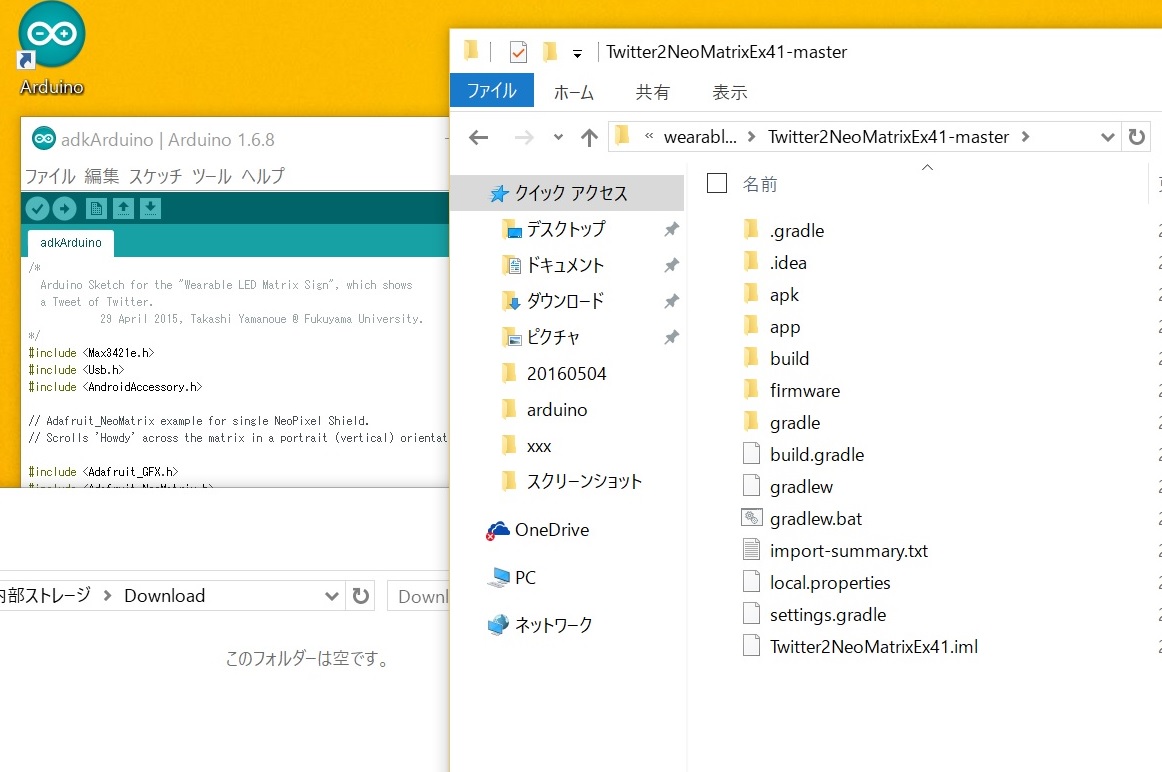This screenshot has width=1162, height=772.
Task: Click the 内部ストレージ breadcrumb in back window
Action: (x=45, y=596)
